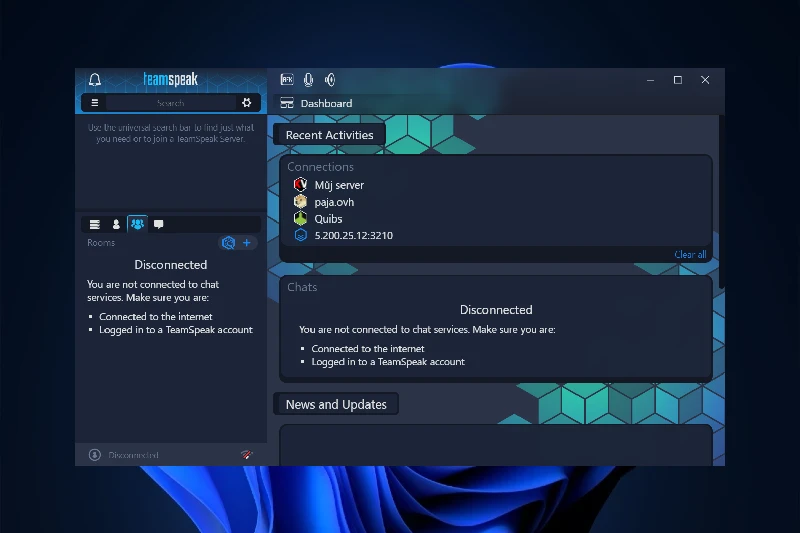Toggle the AFK away status icon
This screenshot has height=533, width=800.
tap(287, 80)
